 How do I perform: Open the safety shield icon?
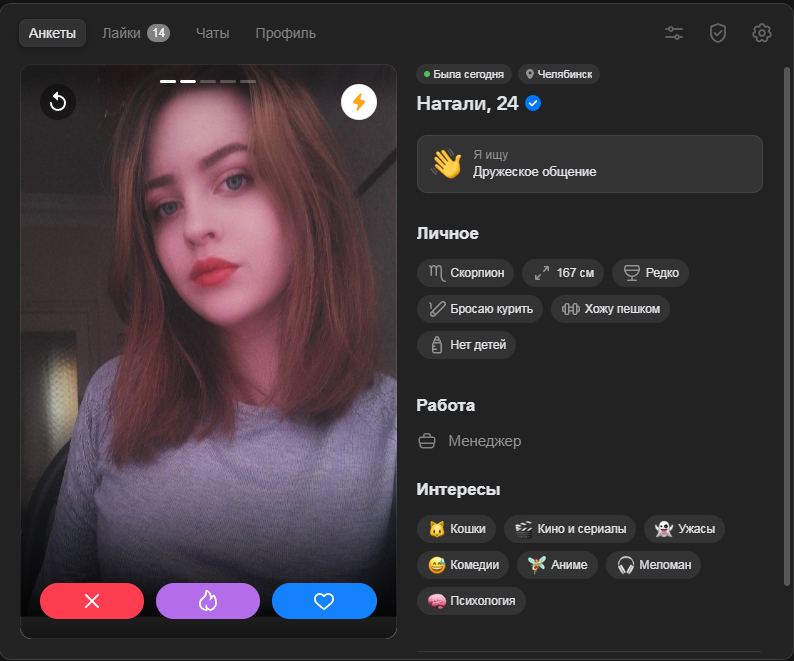(717, 33)
